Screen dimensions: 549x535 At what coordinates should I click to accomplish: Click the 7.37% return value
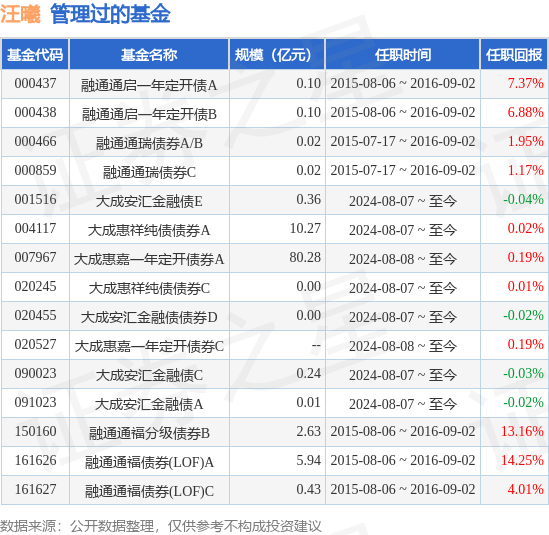(525, 84)
